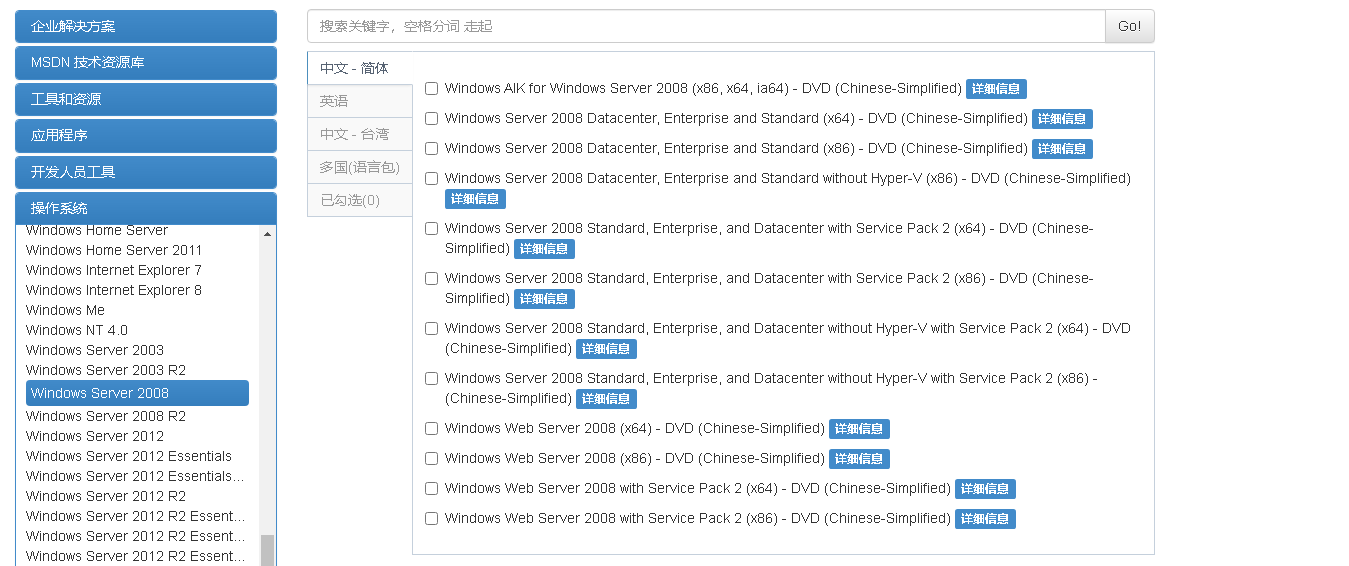Show 详细信息 for Web Server 2008 (x86) without Service Pack
Viewport: 1349px width, 566px height.
coord(859,459)
